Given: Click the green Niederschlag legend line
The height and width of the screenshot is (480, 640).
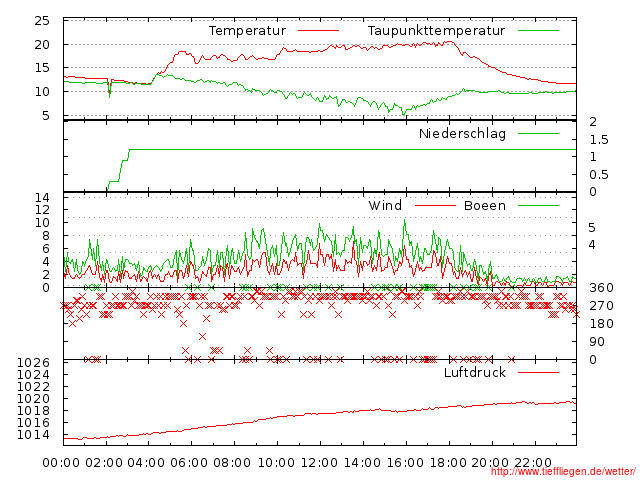Looking at the screenshot, I should pos(538,133).
